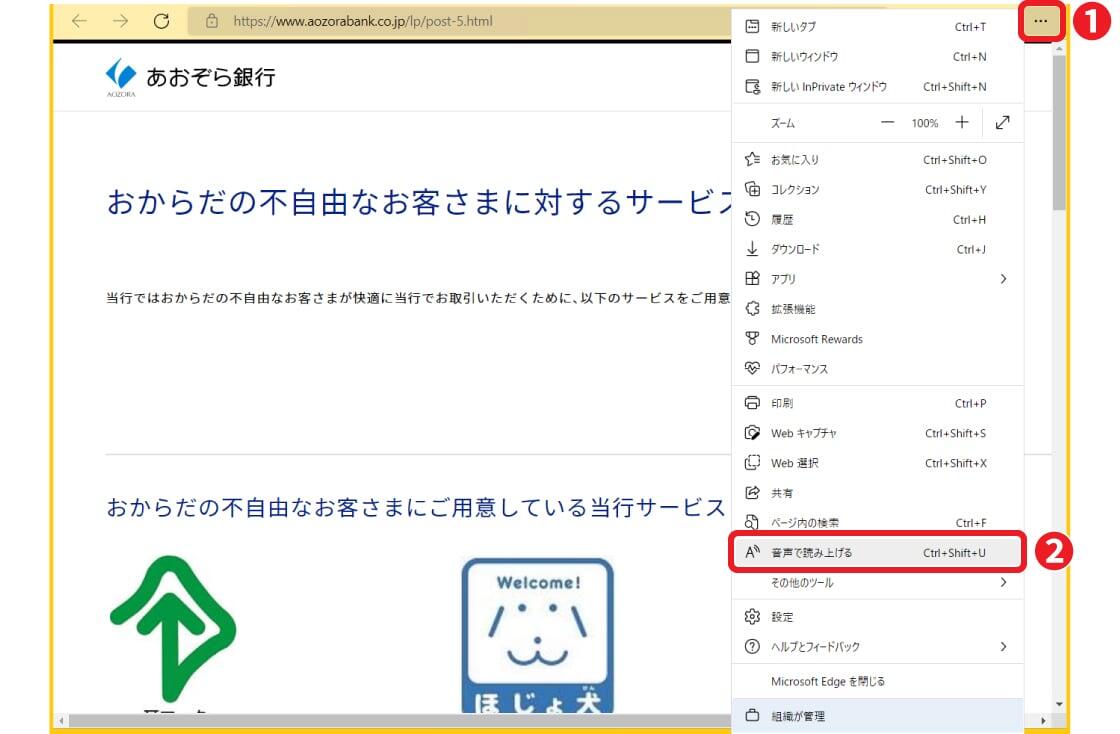The width and height of the screenshot is (1120, 734).
Task: Click the full screen expand icon
Action: pyautogui.click(x=1002, y=123)
